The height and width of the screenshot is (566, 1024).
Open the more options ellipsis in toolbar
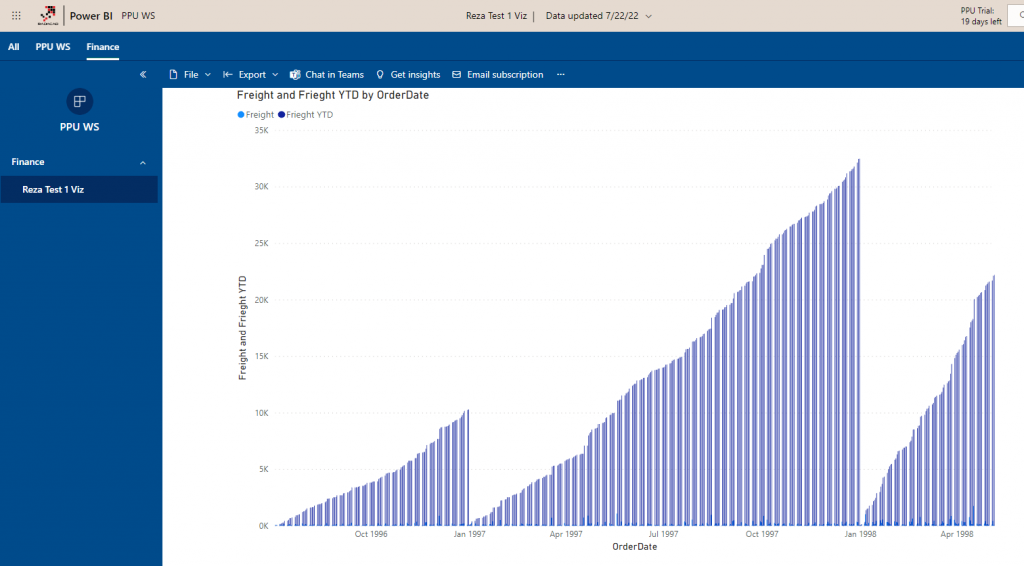coord(560,75)
